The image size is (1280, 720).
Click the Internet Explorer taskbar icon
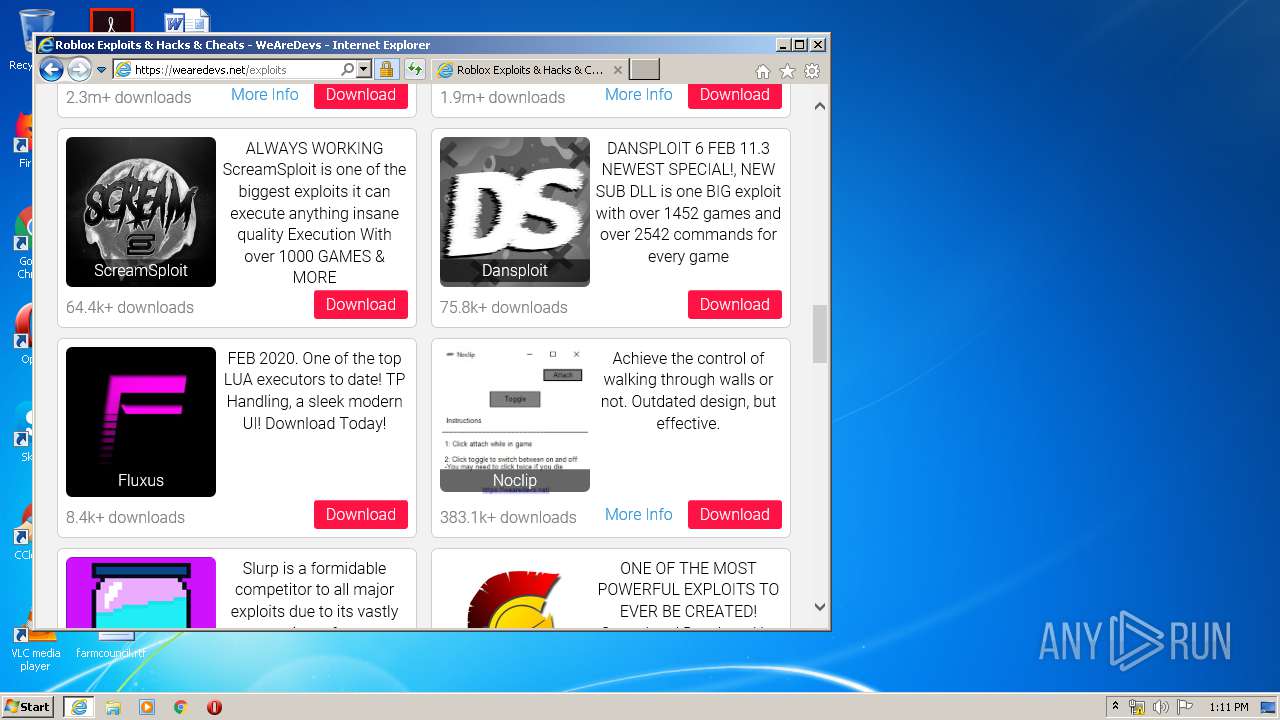(x=79, y=707)
